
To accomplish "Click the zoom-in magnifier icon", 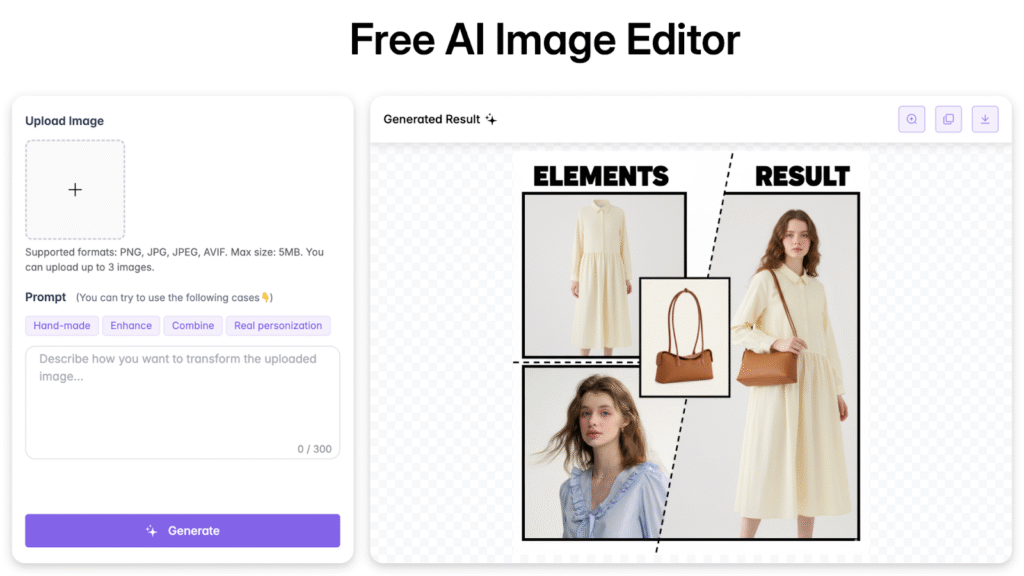I will [912, 119].
